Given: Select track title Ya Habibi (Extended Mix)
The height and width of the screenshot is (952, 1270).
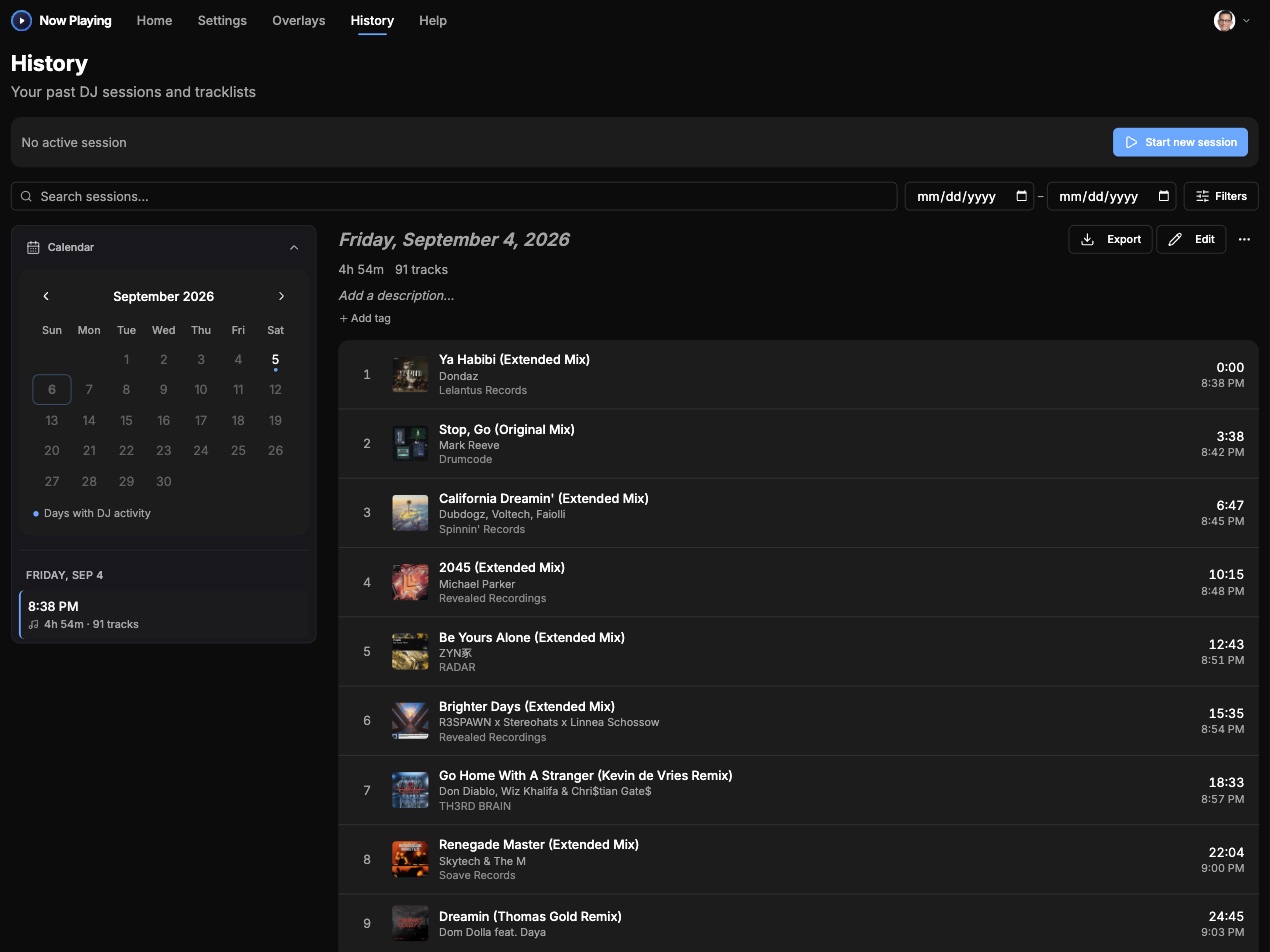Looking at the screenshot, I should click(514, 359).
